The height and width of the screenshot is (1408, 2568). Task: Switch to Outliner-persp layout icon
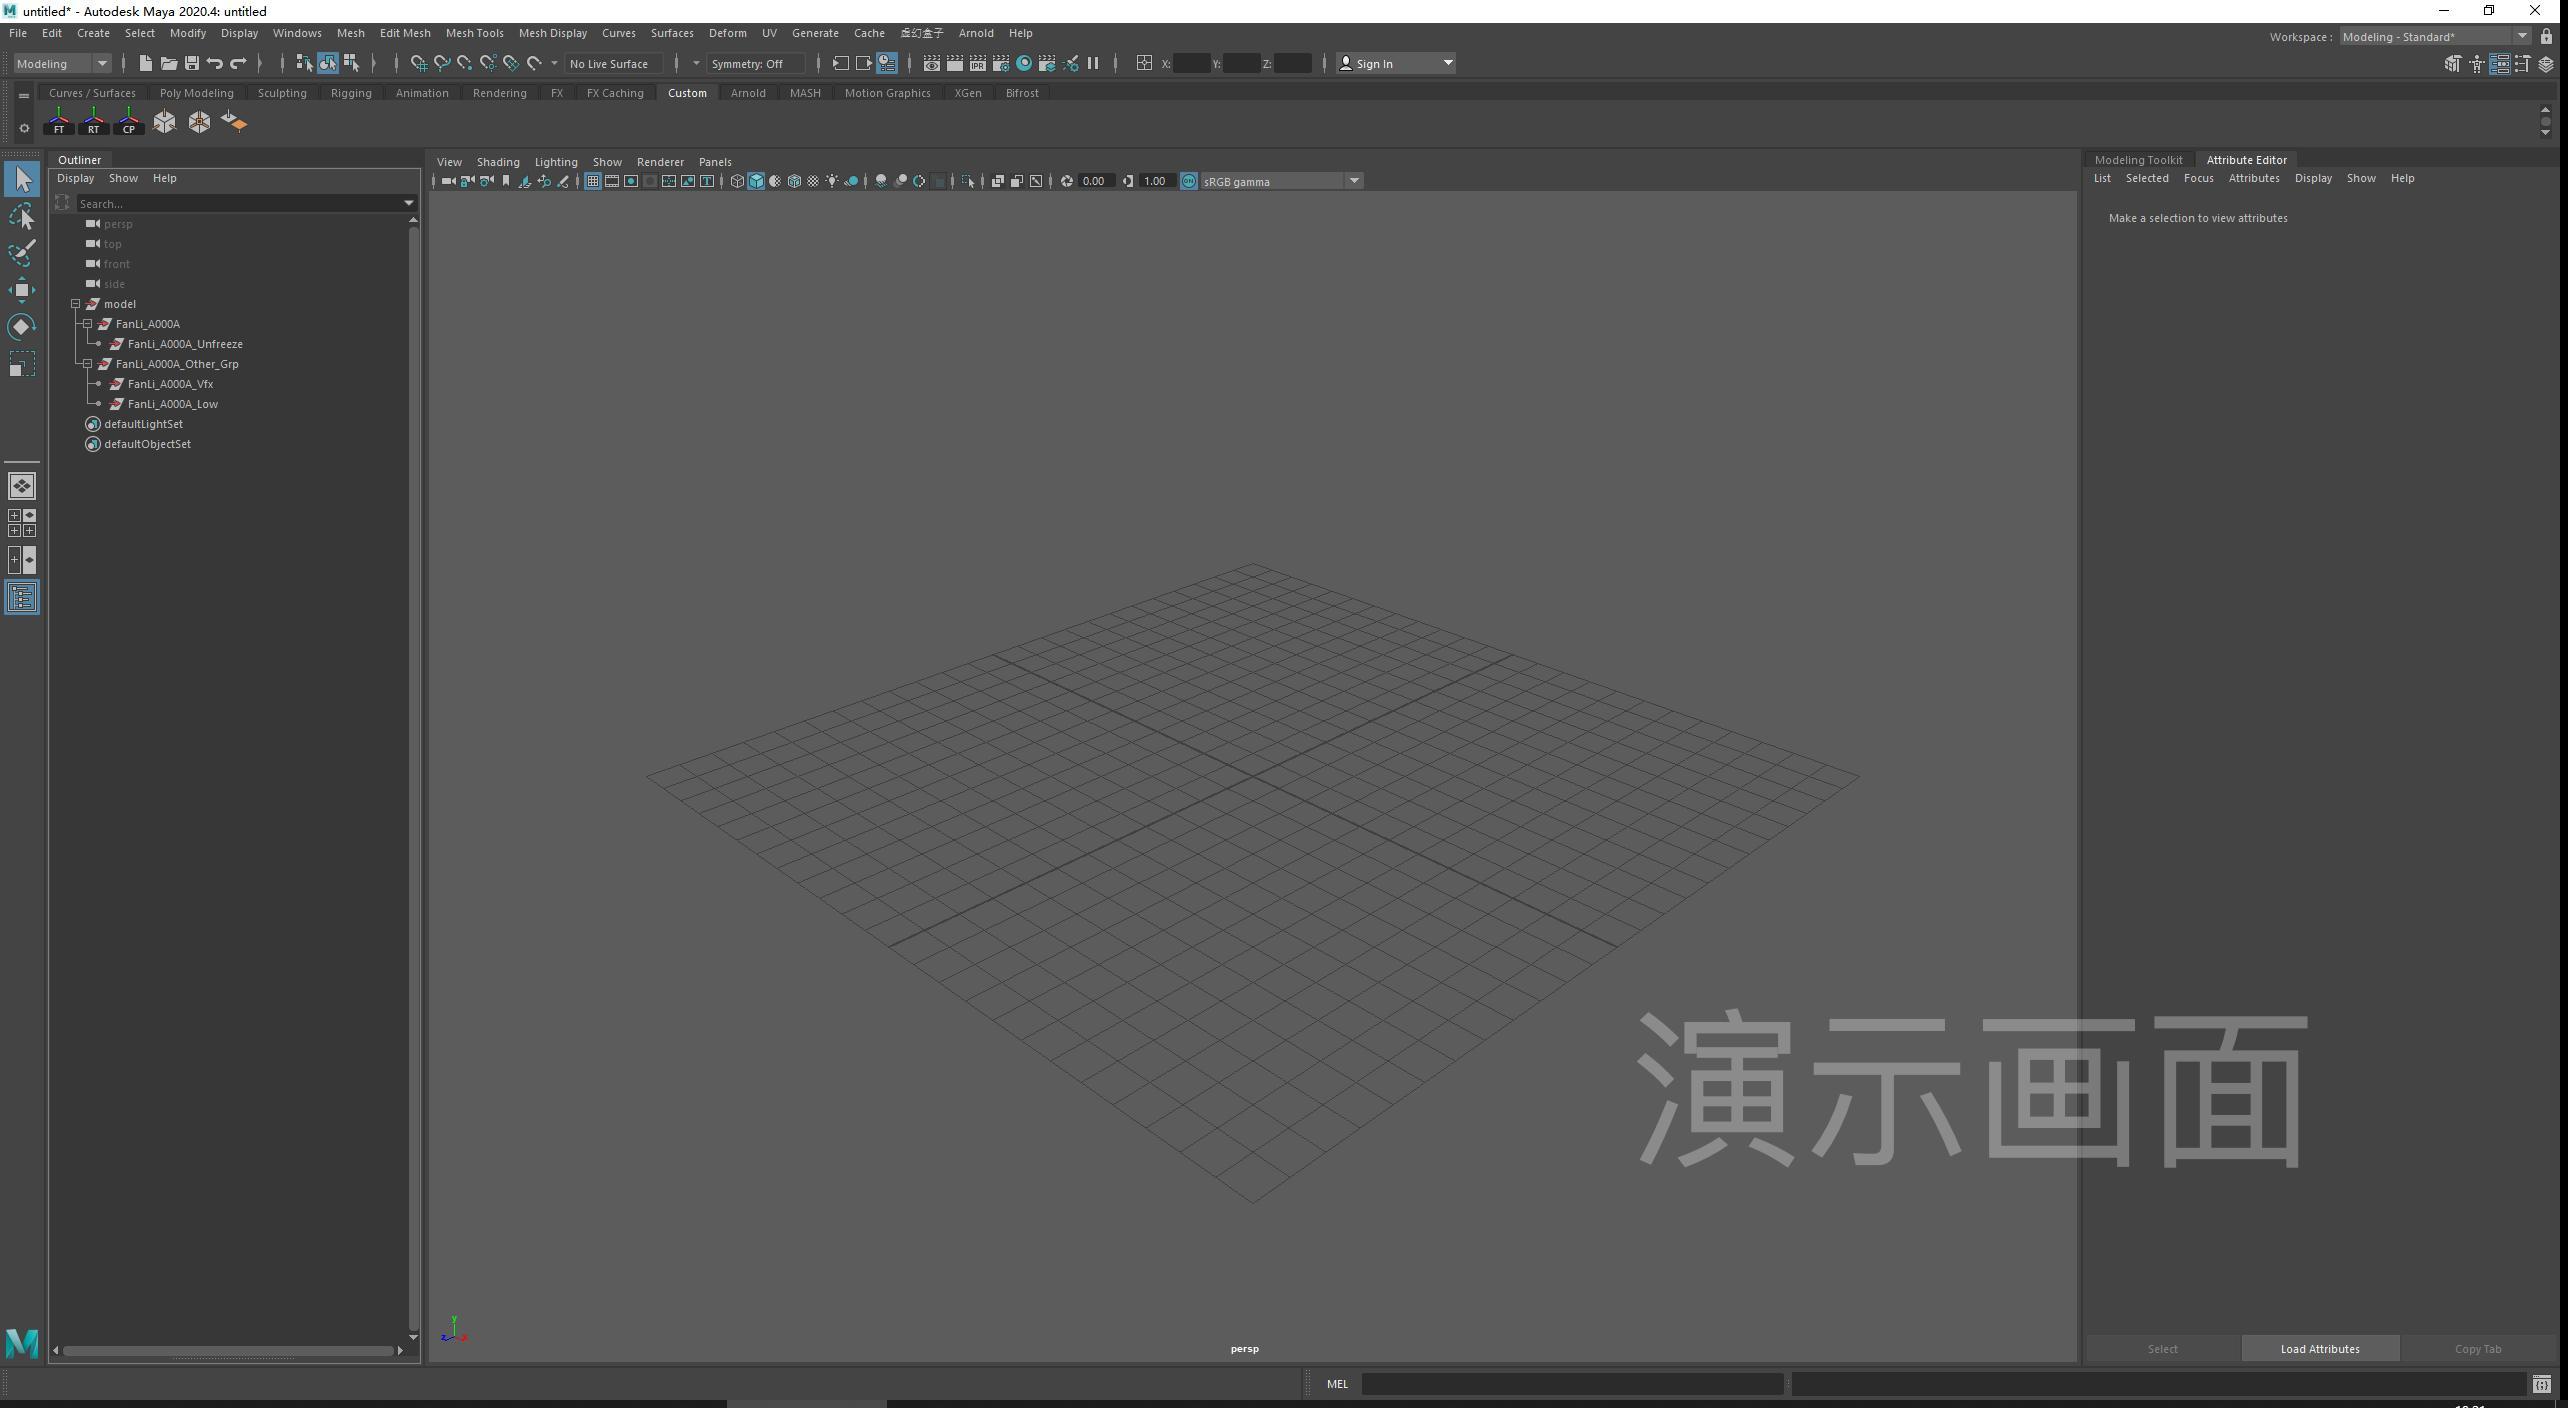(x=22, y=598)
